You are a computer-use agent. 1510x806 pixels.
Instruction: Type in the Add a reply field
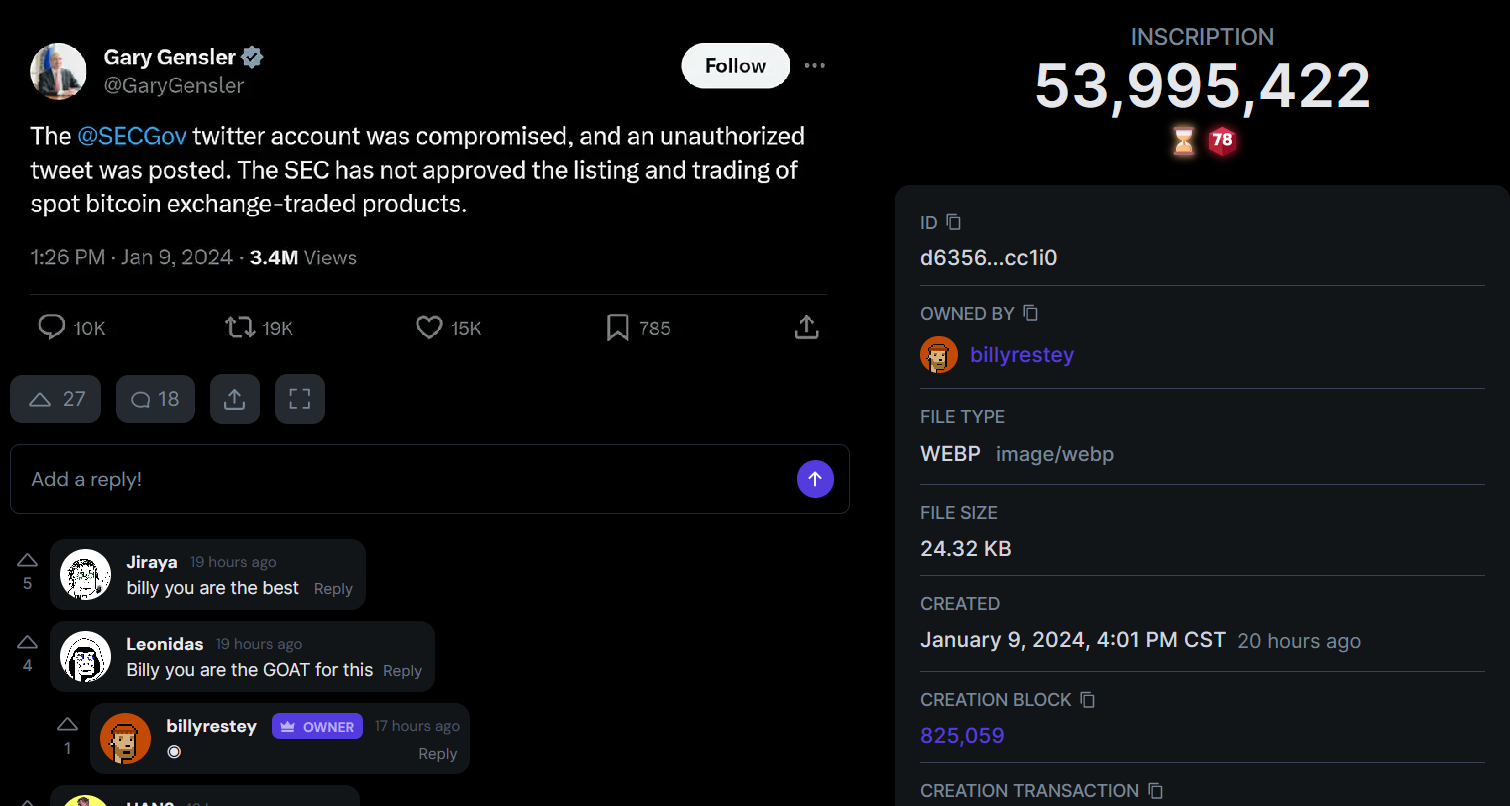click(400, 479)
